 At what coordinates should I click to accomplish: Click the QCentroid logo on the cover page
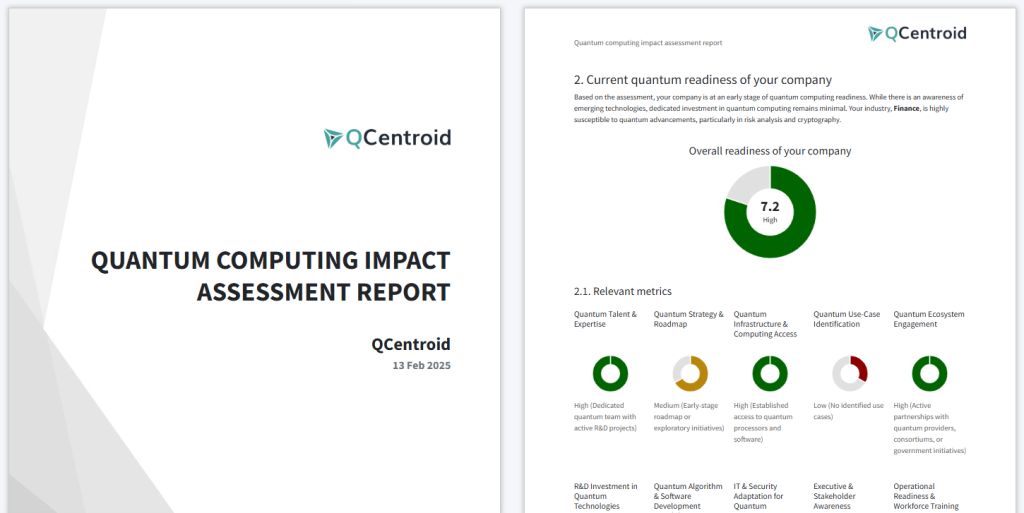387,138
